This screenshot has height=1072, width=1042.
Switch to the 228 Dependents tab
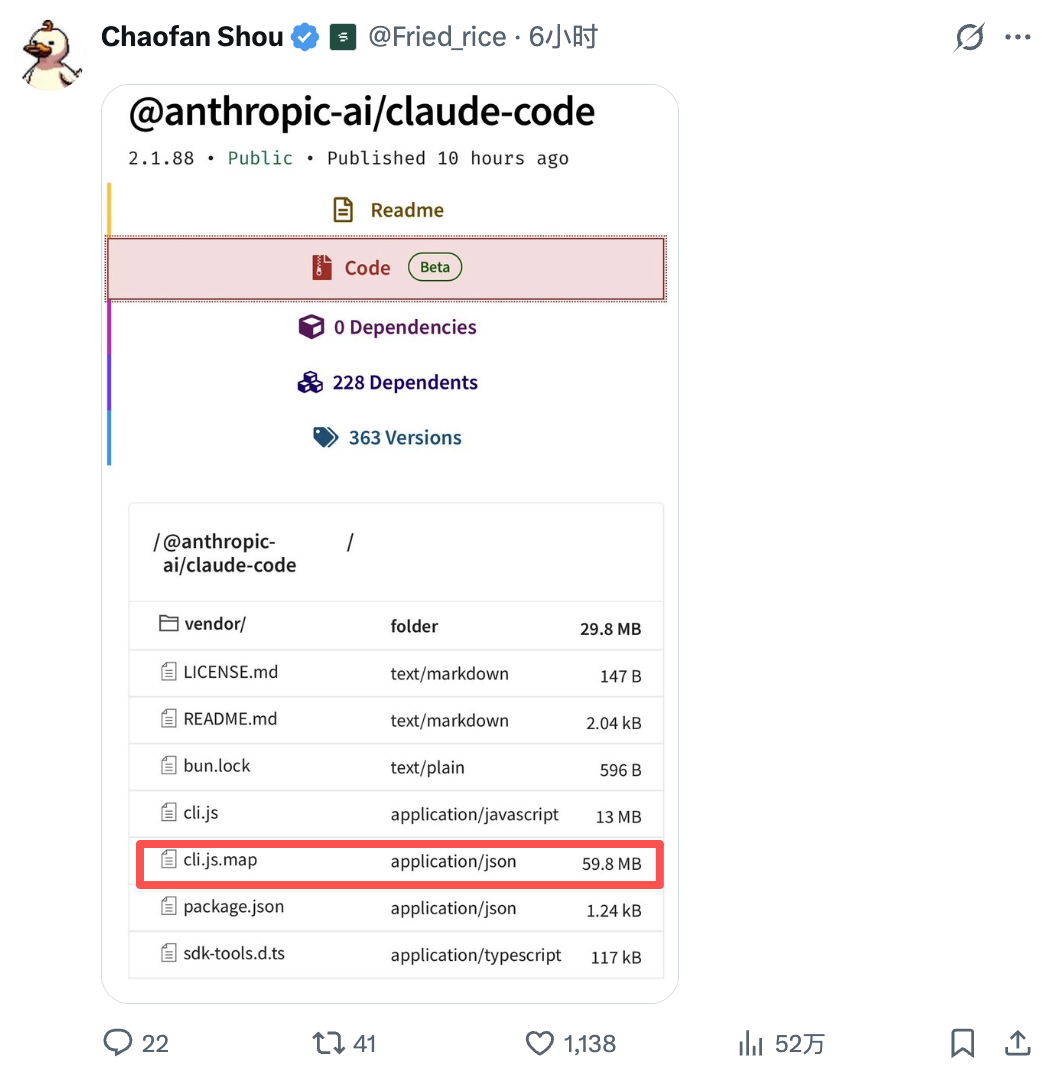coord(387,383)
